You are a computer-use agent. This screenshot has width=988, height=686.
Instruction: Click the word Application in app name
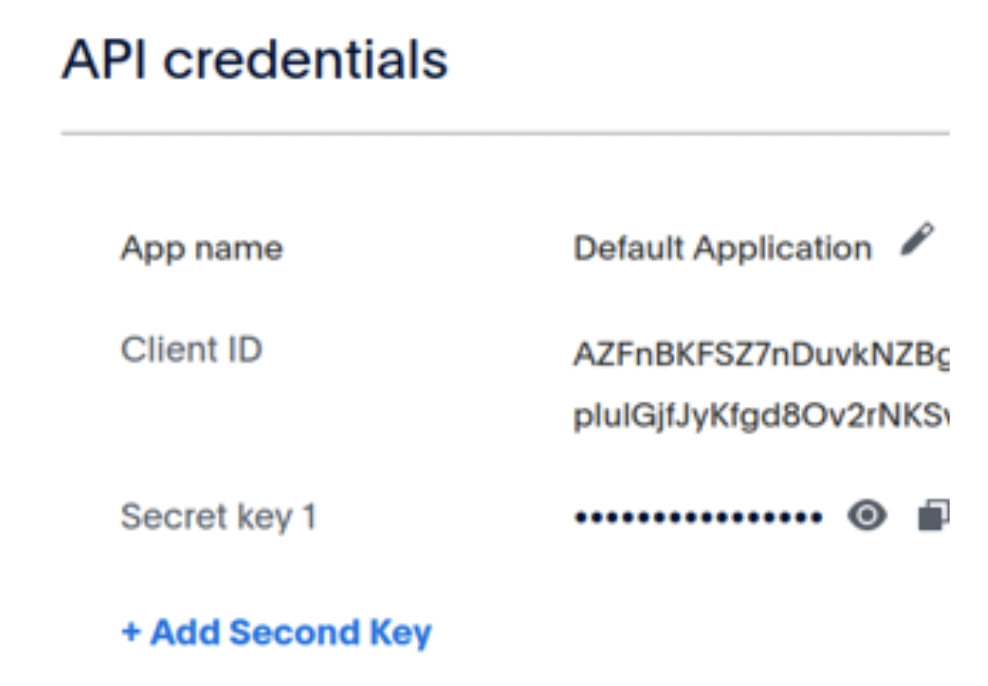coord(783,249)
